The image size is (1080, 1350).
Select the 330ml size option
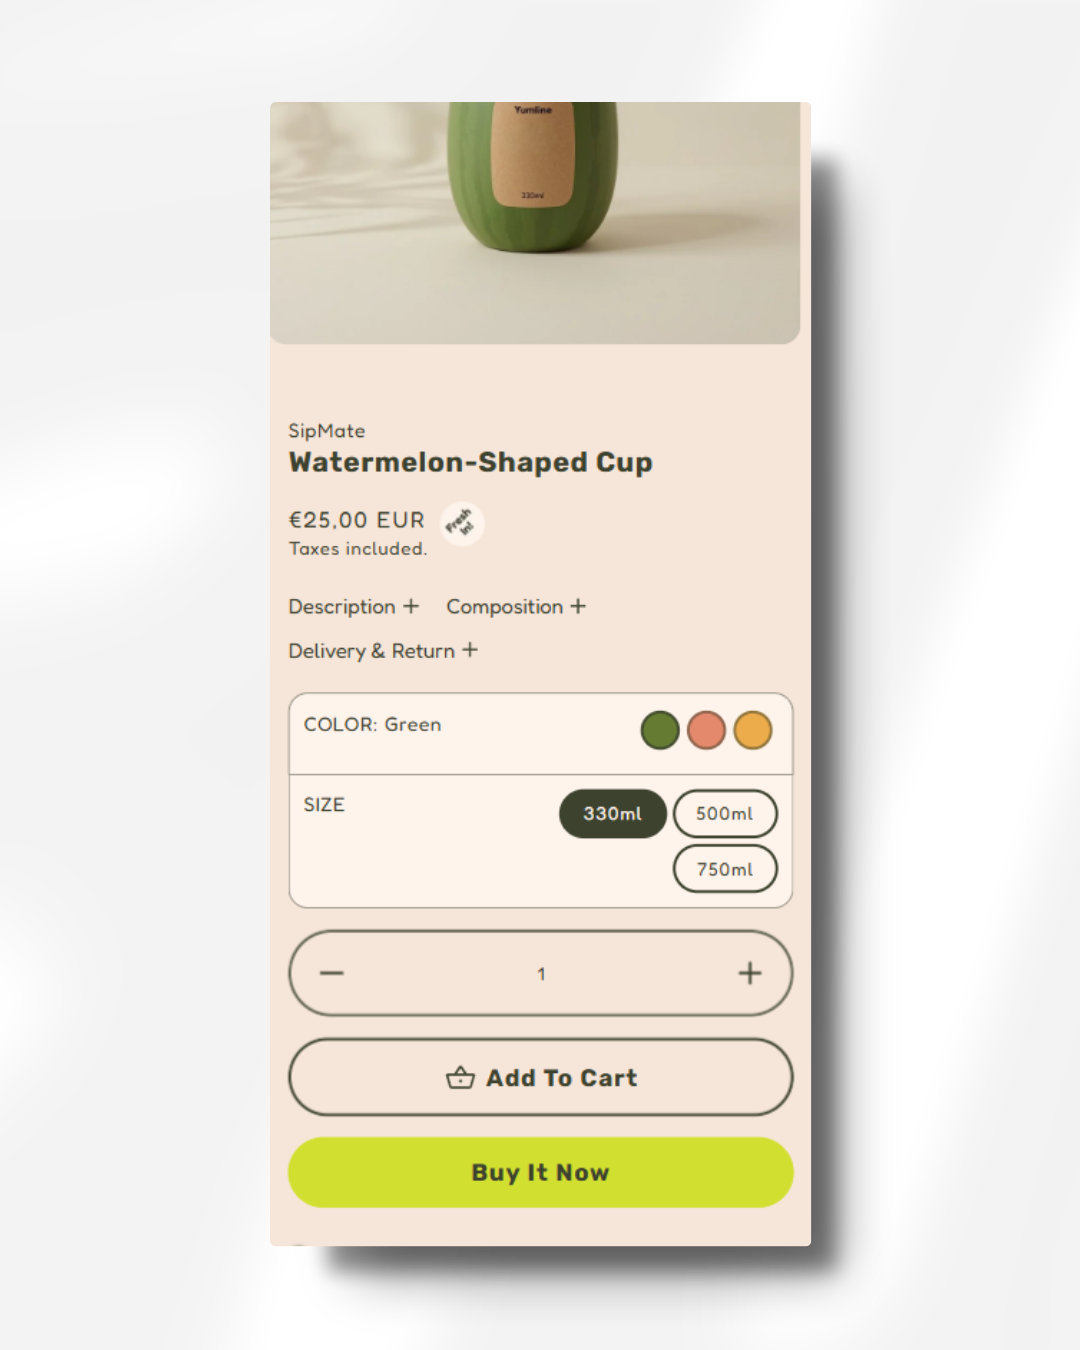pyautogui.click(x=613, y=814)
